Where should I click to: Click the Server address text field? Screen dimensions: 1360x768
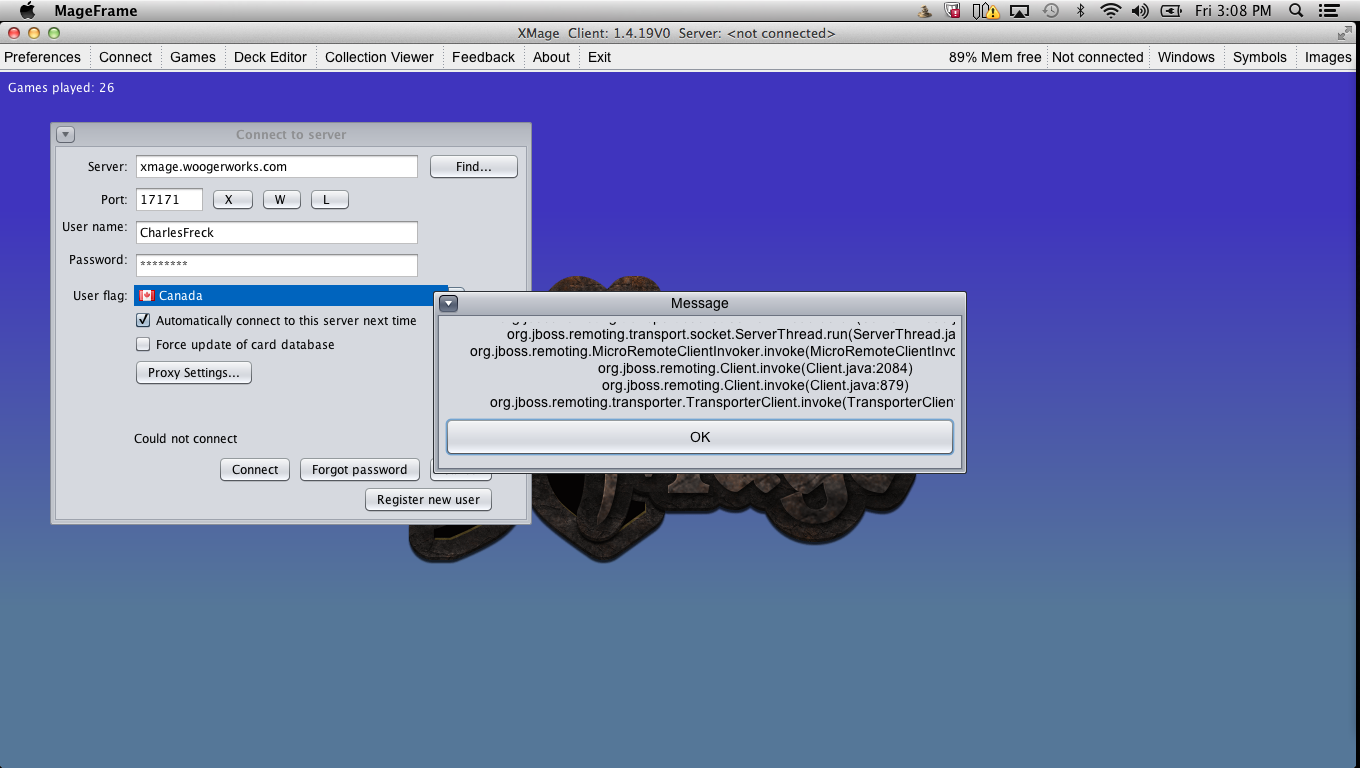coord(277,167)
